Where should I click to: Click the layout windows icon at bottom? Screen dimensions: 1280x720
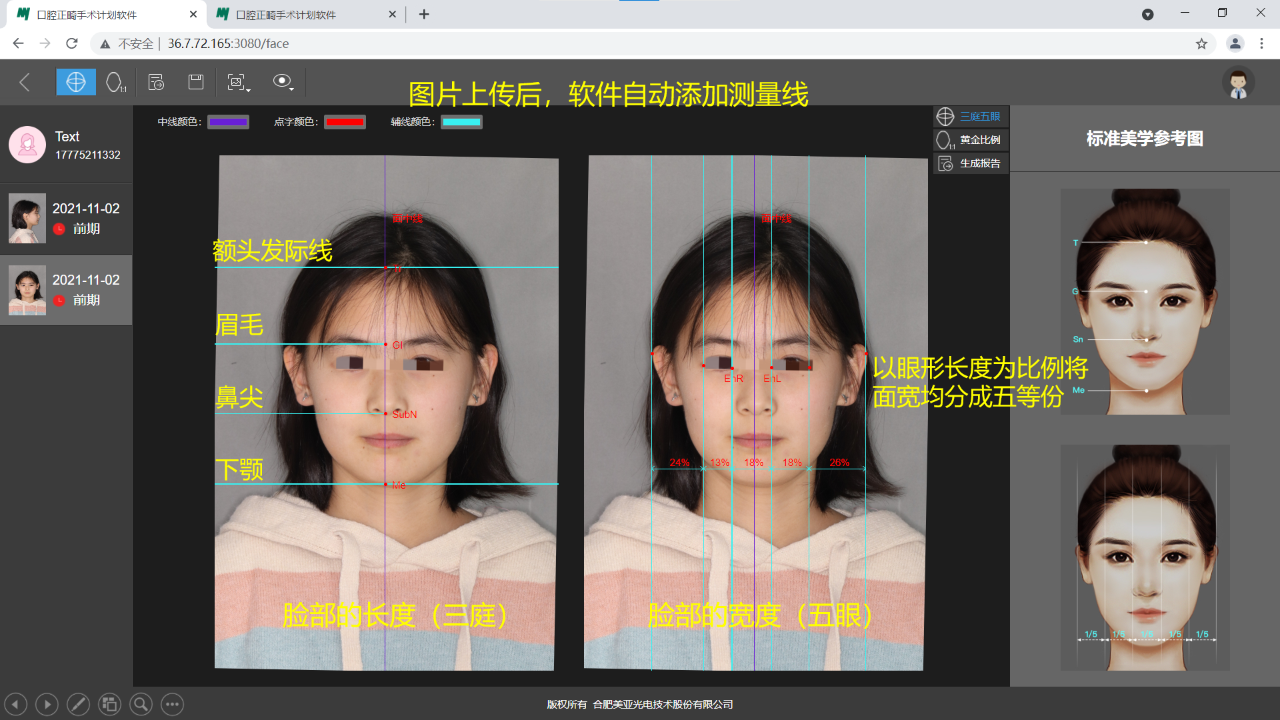point(110,704)
